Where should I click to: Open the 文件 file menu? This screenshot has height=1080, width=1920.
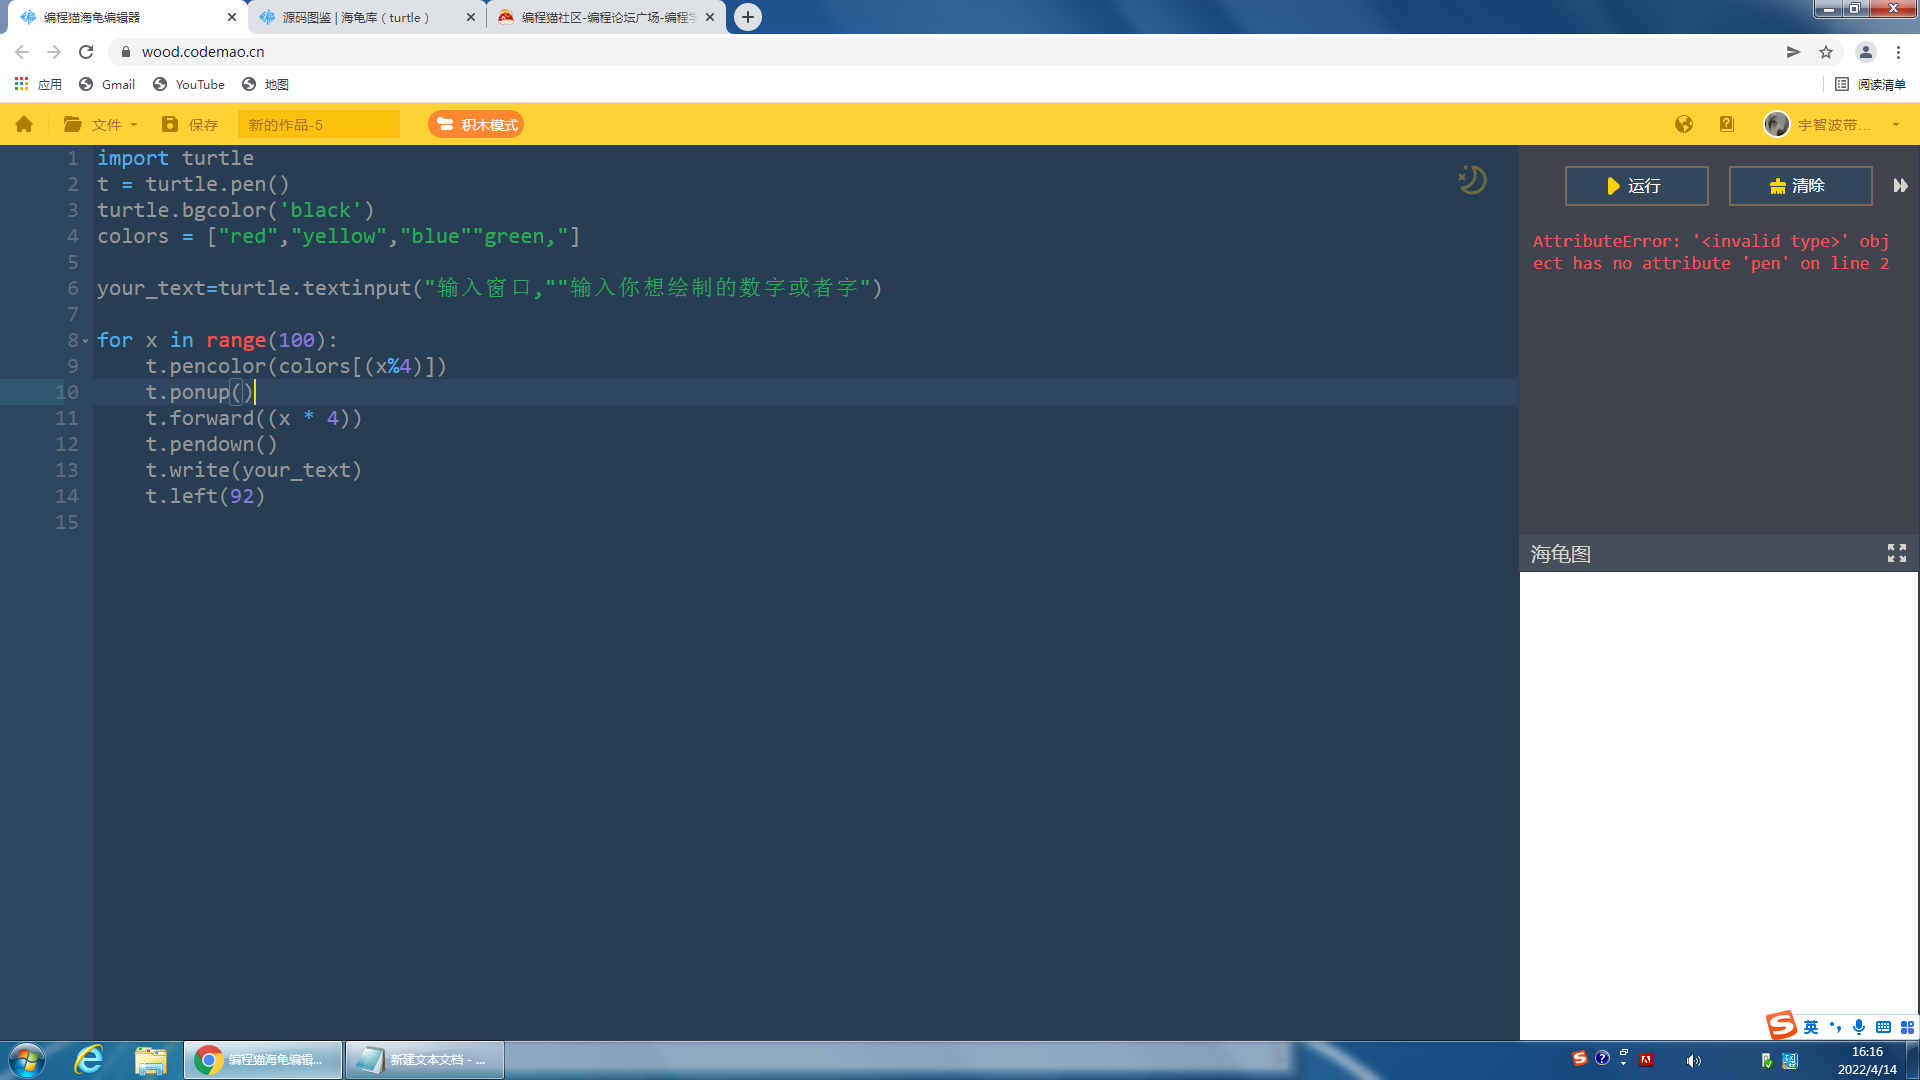[x=100, y=124]
